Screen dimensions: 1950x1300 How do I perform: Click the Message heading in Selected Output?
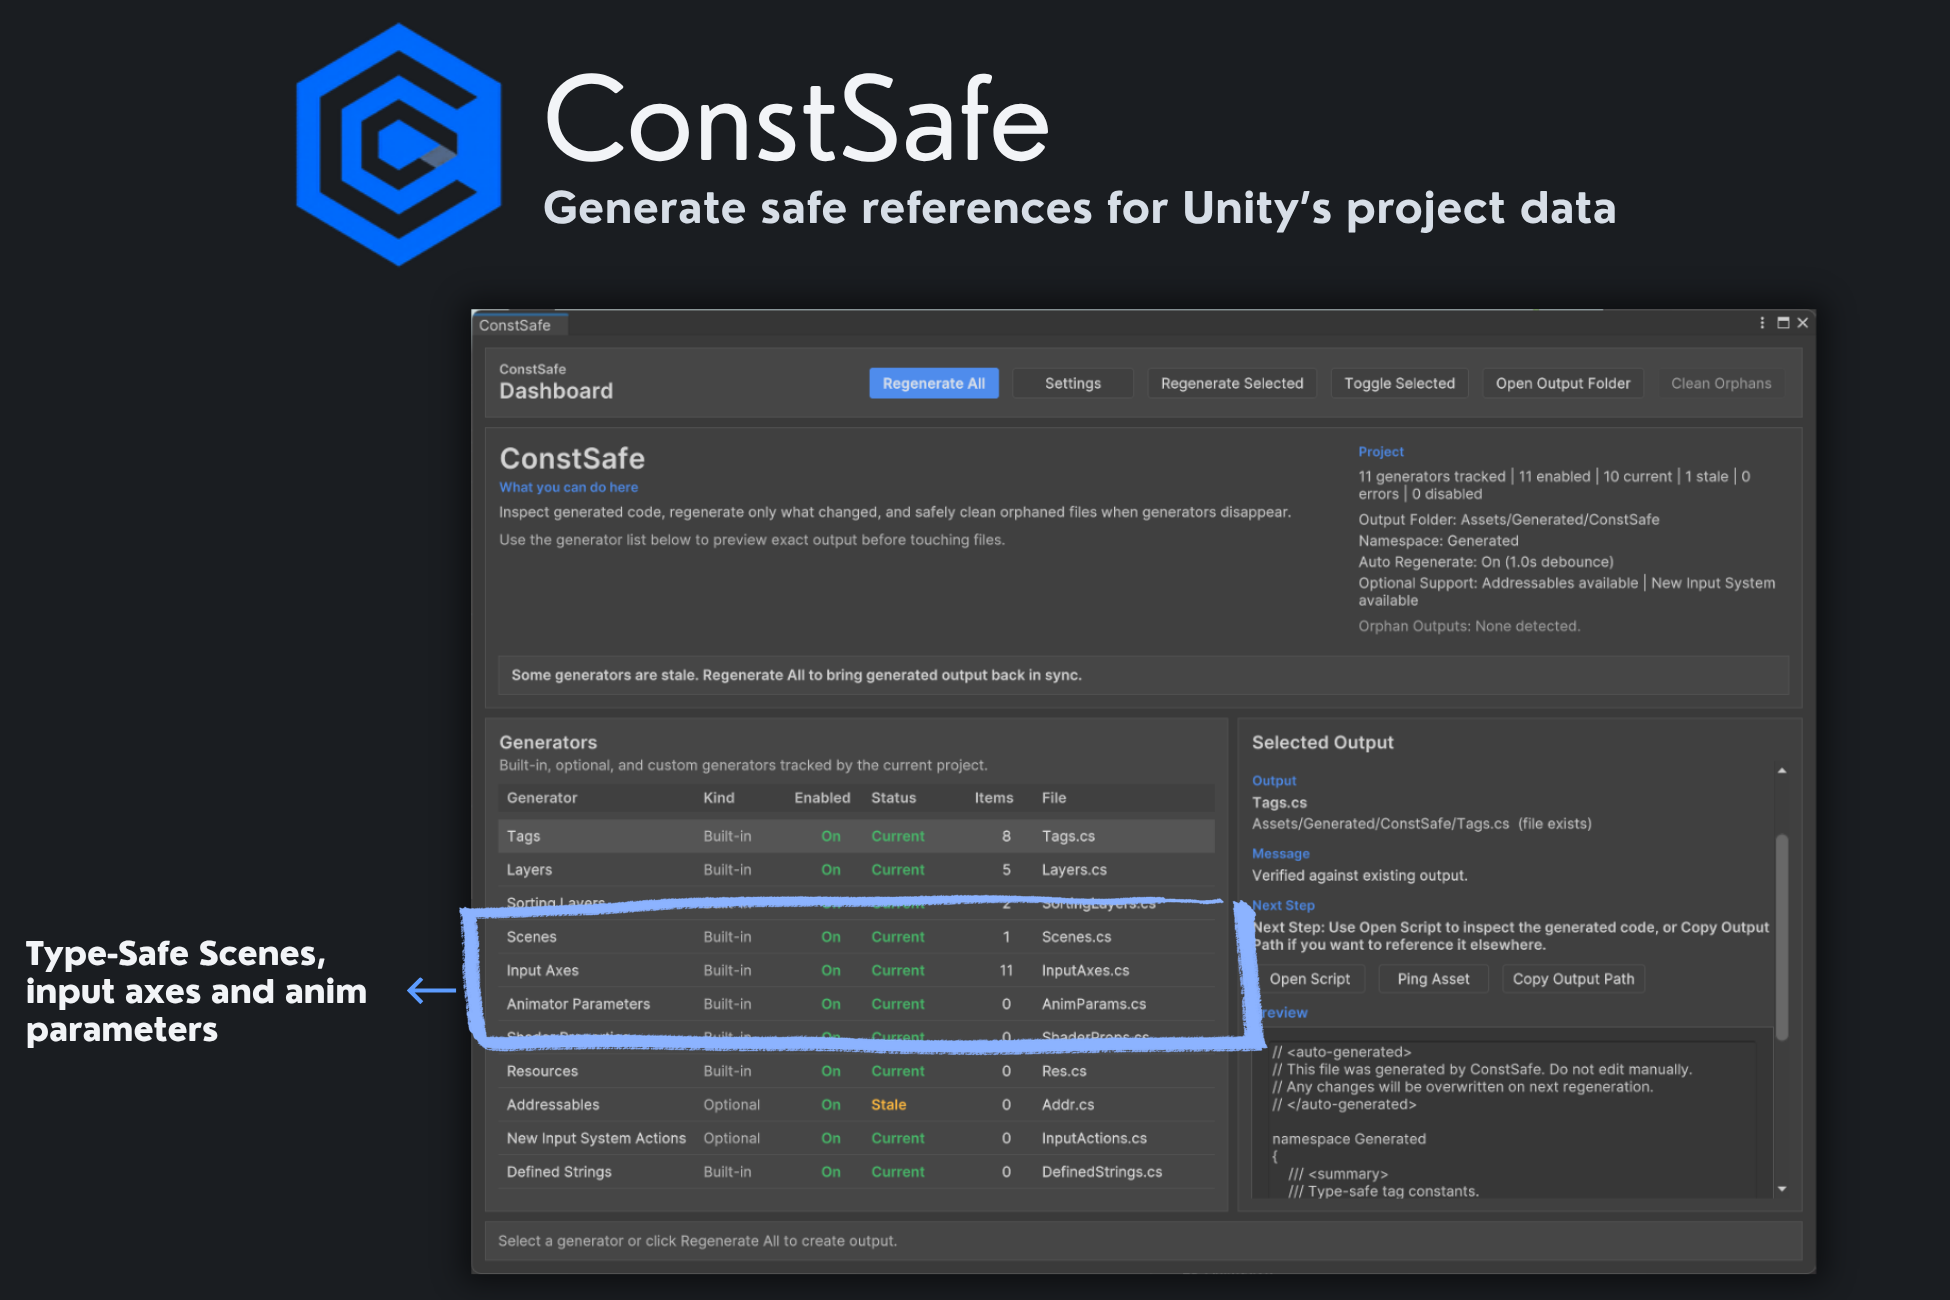(x=1280, y=853)
